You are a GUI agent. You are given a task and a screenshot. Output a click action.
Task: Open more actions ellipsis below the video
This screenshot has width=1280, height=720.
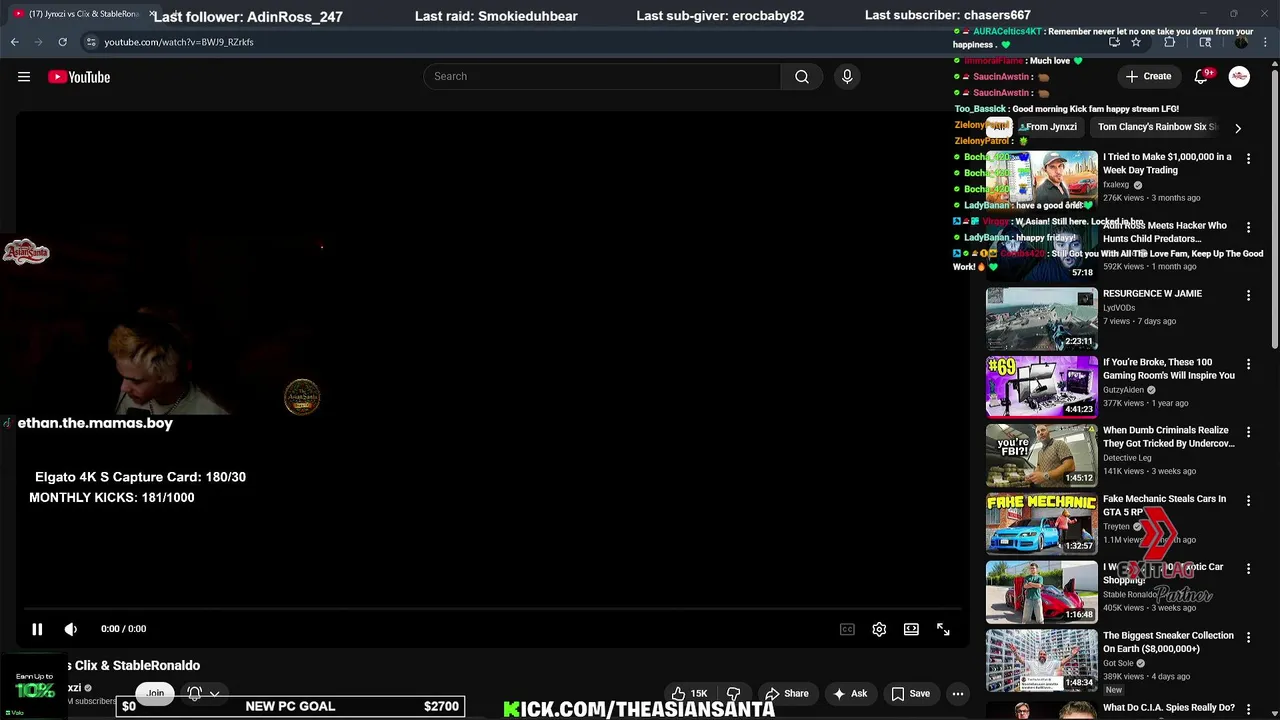958,693
